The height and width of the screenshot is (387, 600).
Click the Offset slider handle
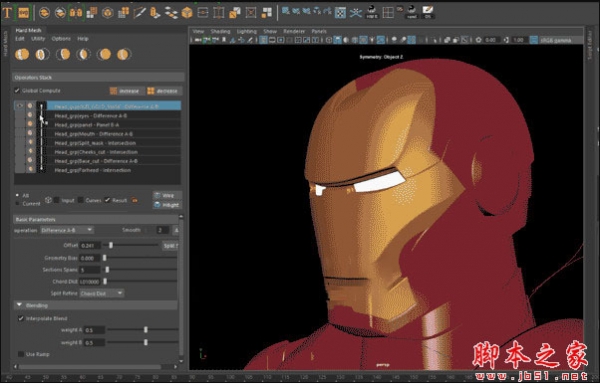coord(111,245)
